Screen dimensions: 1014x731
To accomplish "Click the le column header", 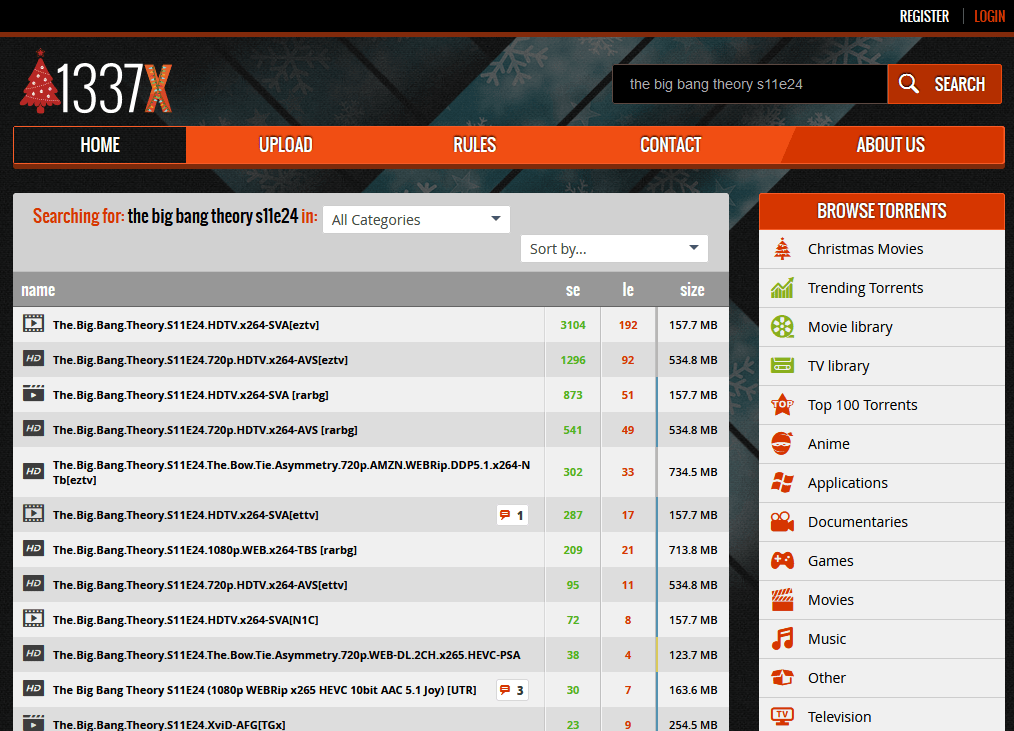I will point(628,290).
